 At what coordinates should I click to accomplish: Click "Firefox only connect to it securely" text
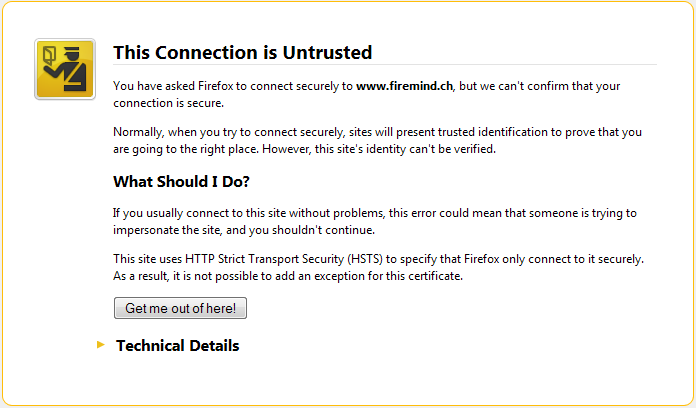pyautogui.click(x=554, y=259)
